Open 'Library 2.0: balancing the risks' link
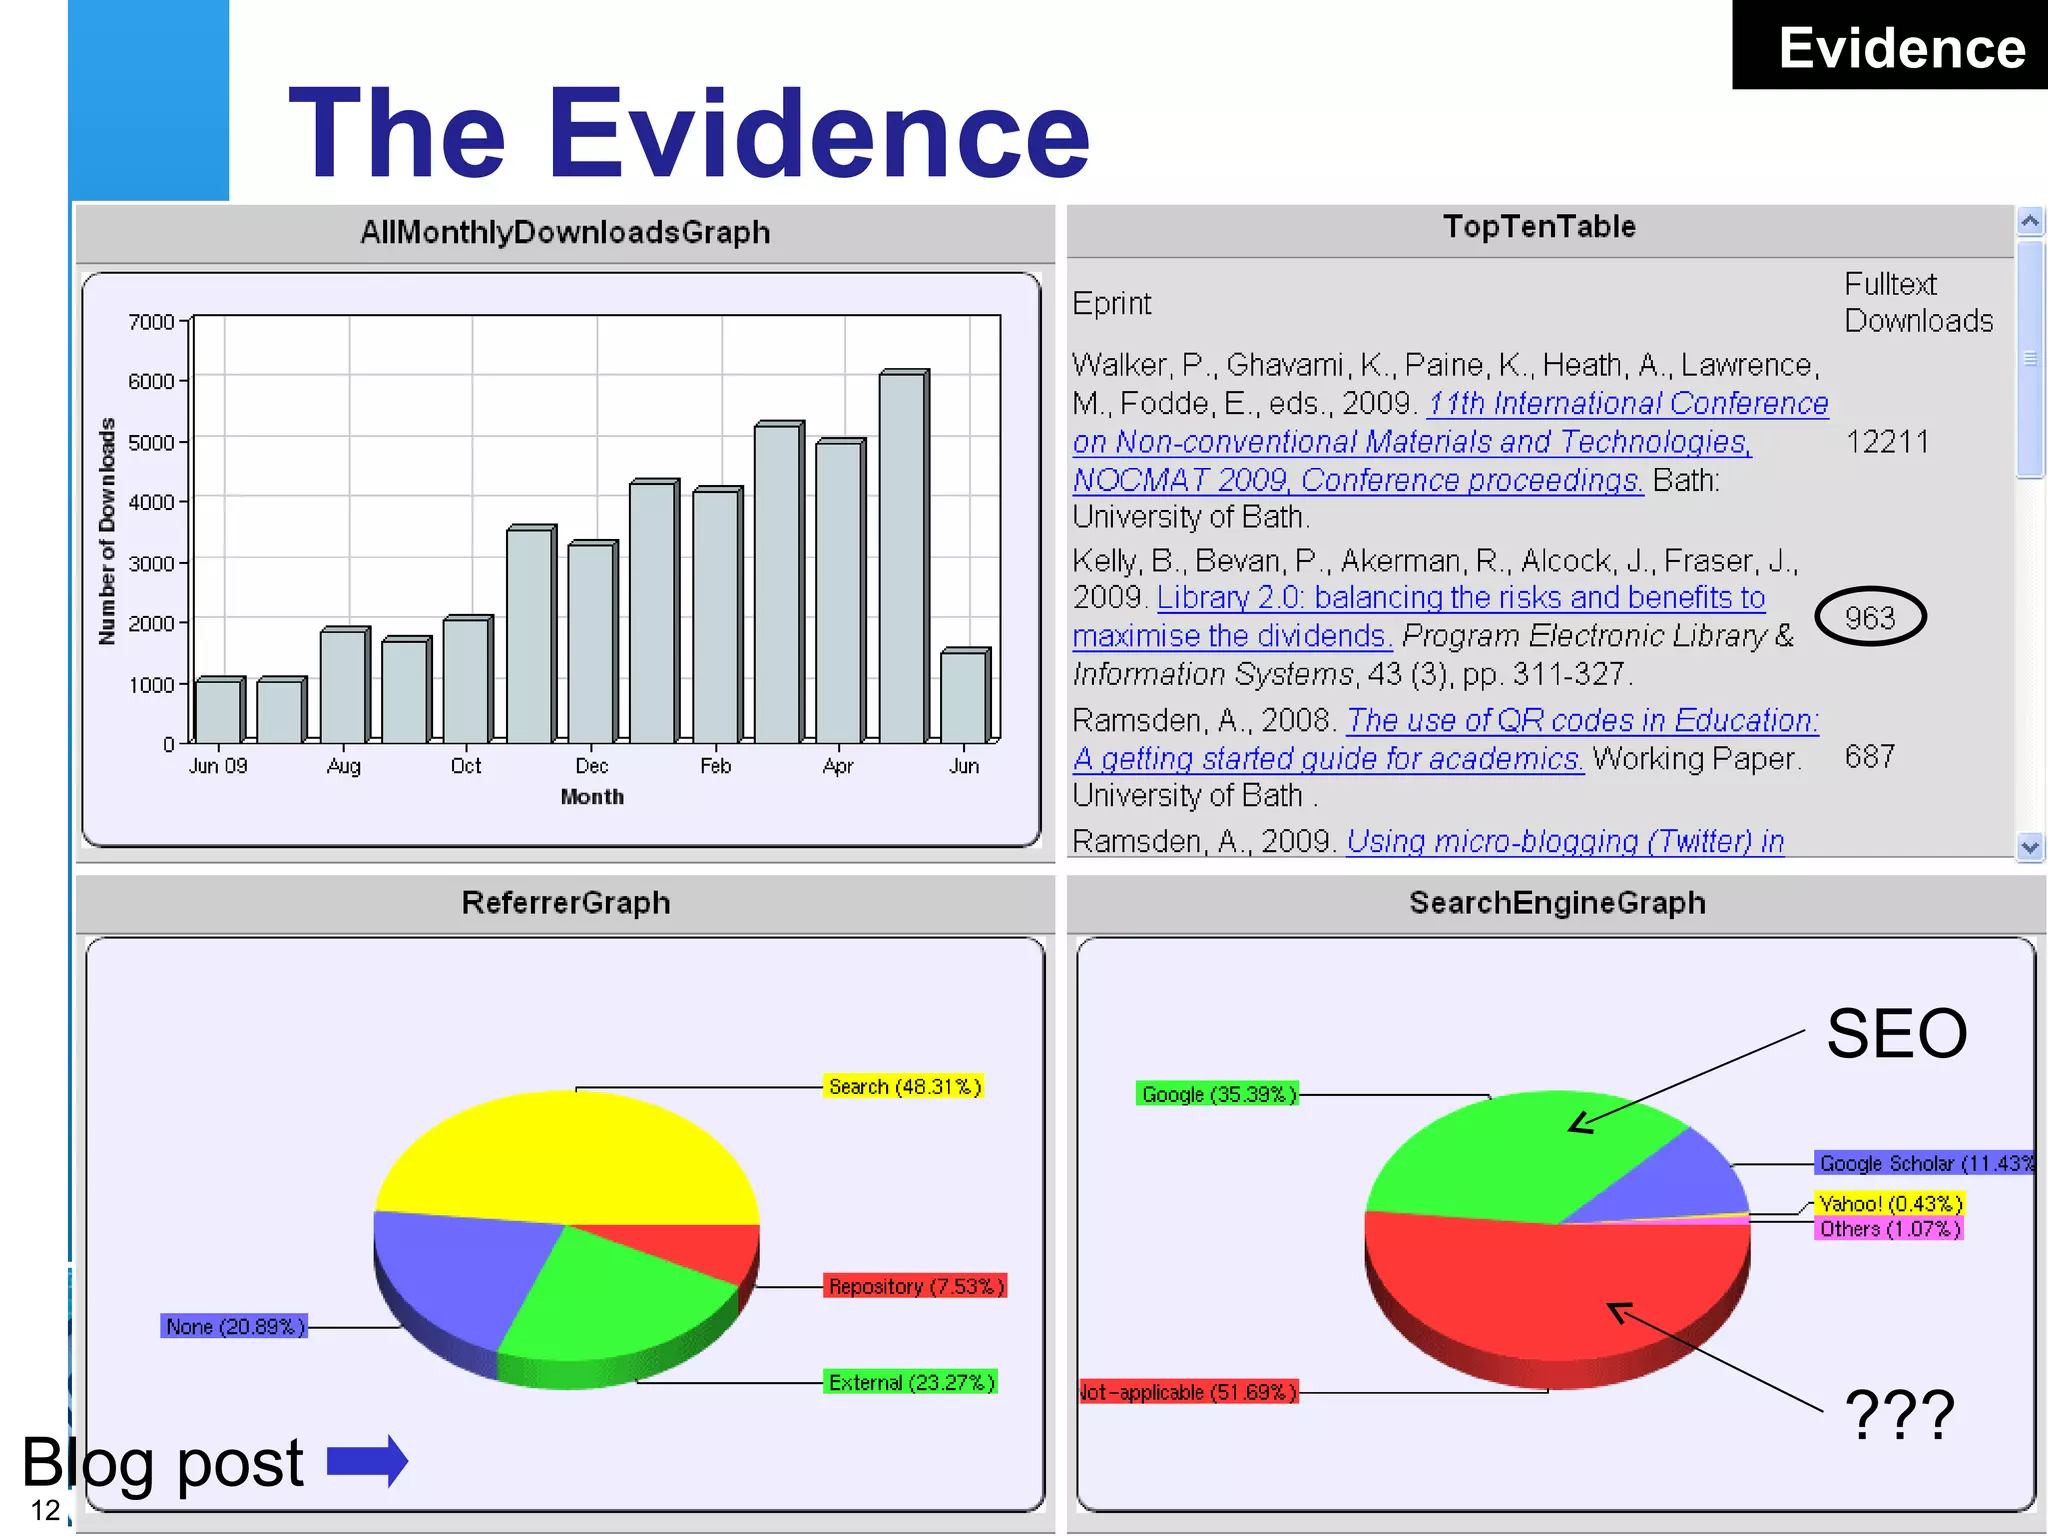Viewport: 2048px width, 1536px height. 1461,597
